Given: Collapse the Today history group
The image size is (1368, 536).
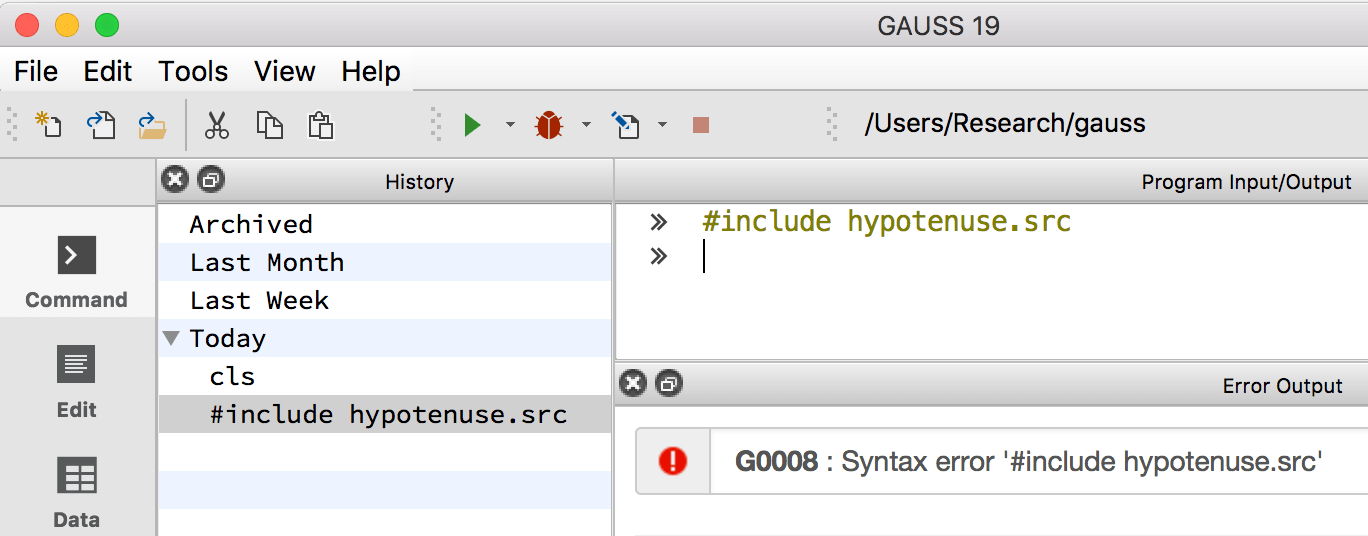Looking at the screenshot, I should 171,338.
